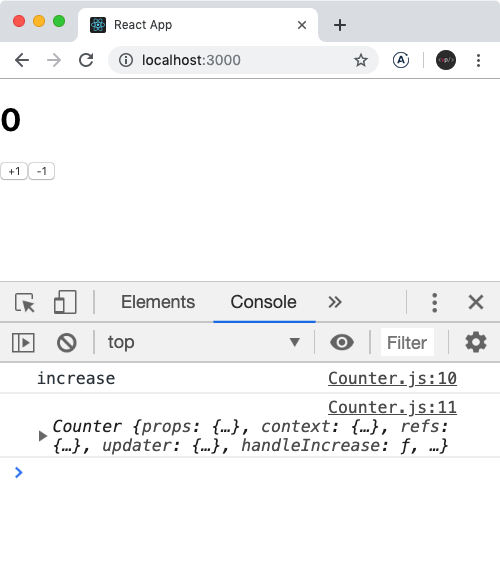Click the +1 button
Screen dimensions: 500x588
[x=14, y=171]
